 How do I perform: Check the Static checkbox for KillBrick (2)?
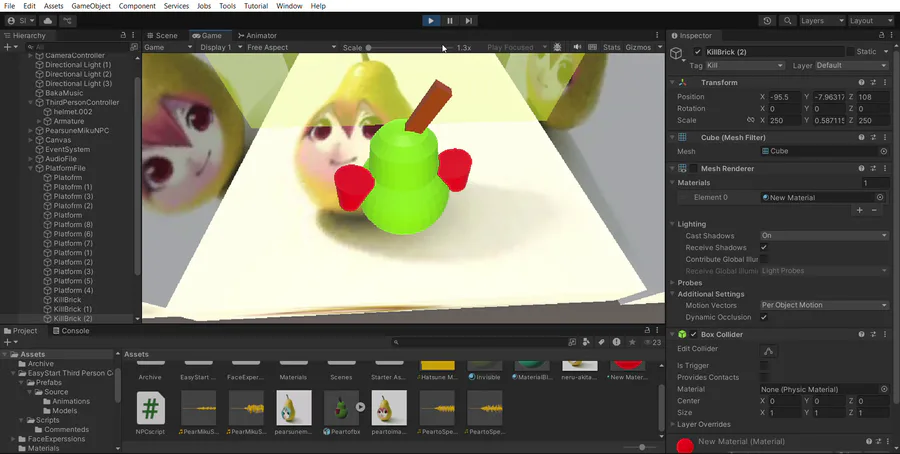[851, 52]
